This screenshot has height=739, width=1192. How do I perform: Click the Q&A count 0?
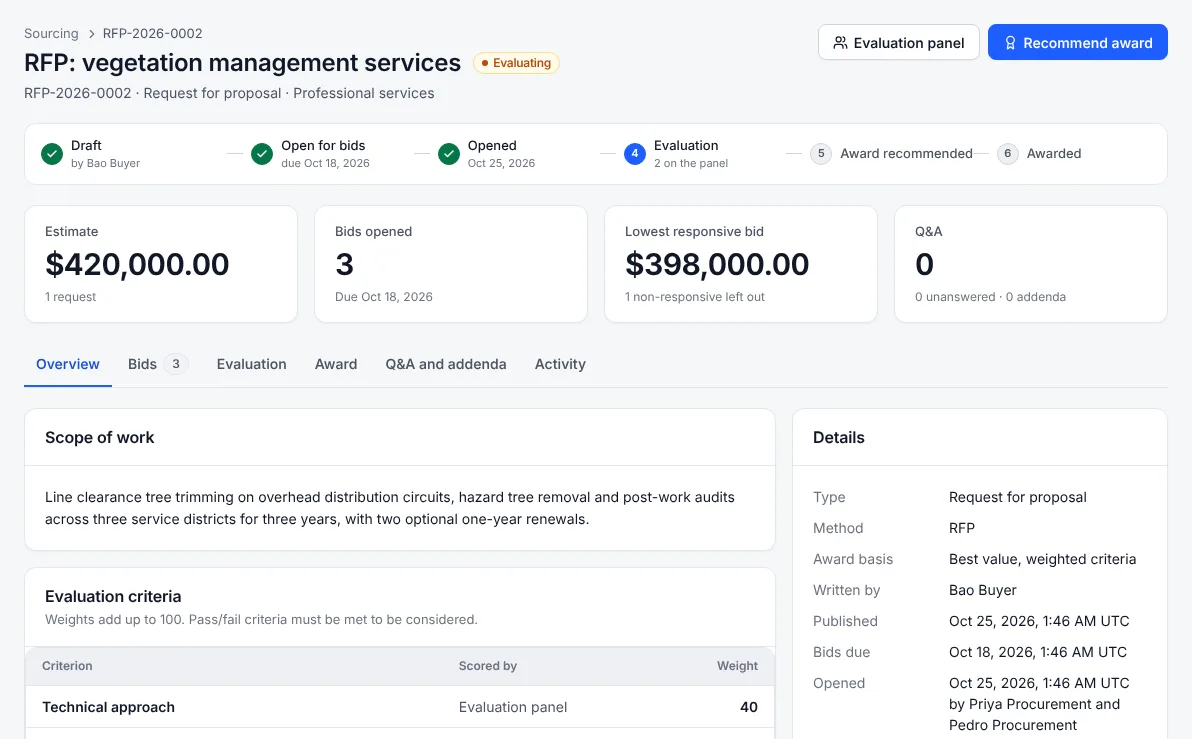point(924,265)
